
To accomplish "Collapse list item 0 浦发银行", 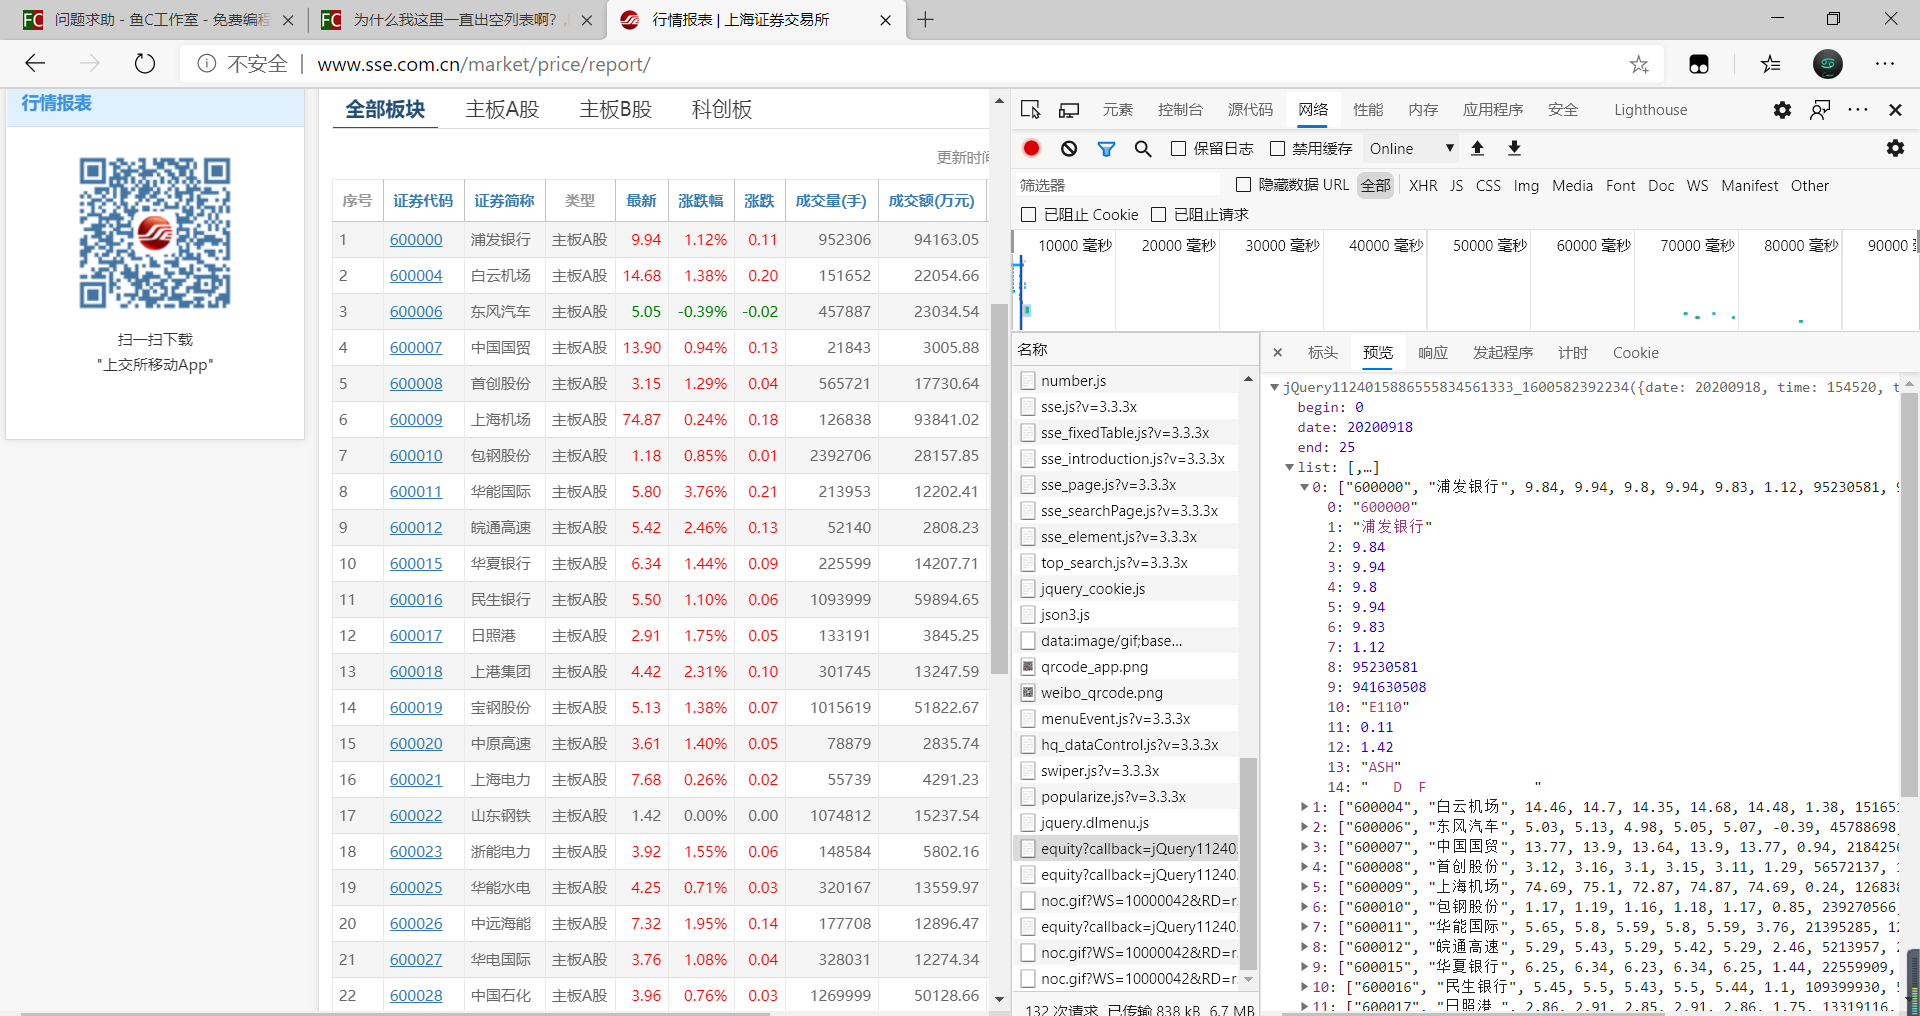I will tap(1304, 487).
